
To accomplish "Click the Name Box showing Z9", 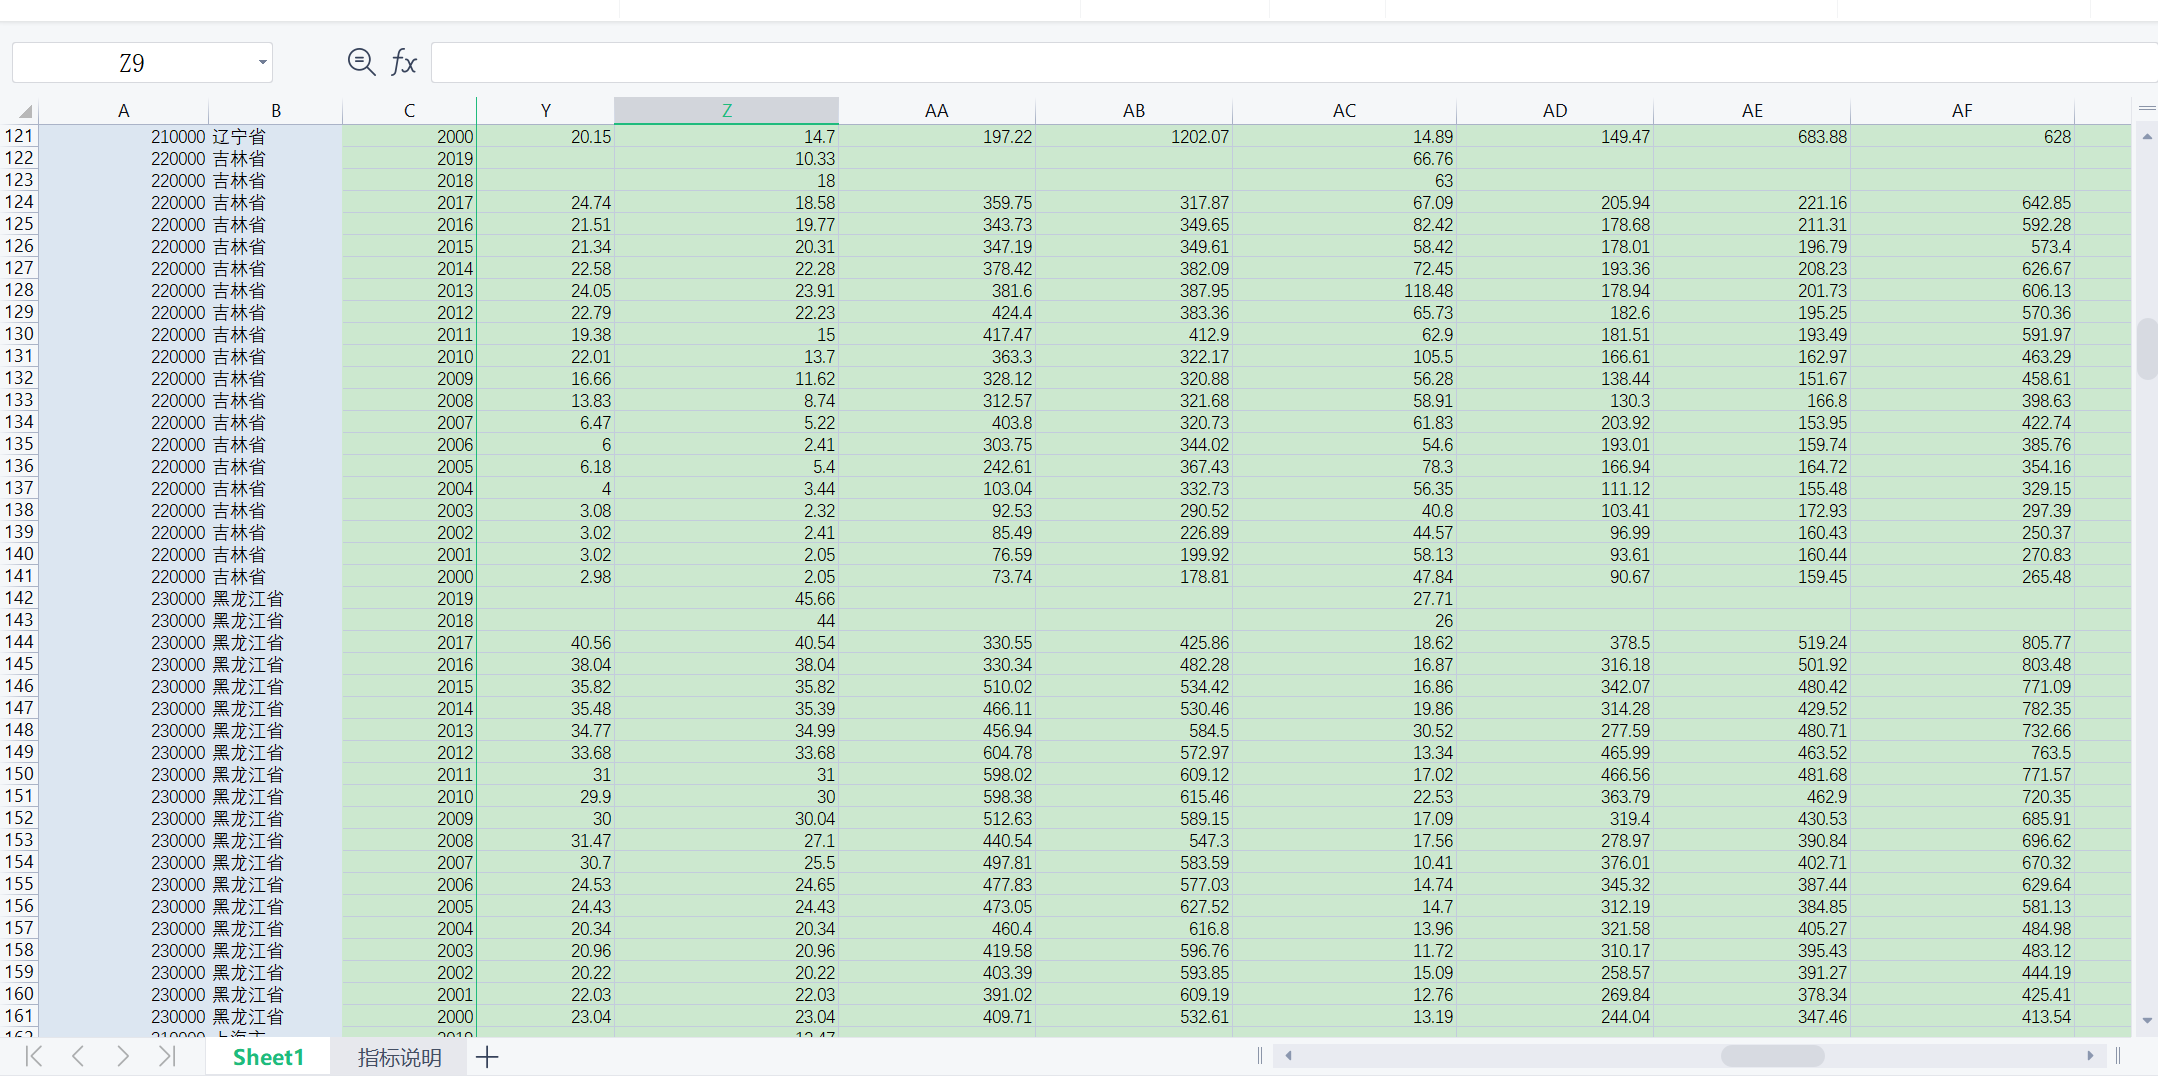I will (132, 63).
